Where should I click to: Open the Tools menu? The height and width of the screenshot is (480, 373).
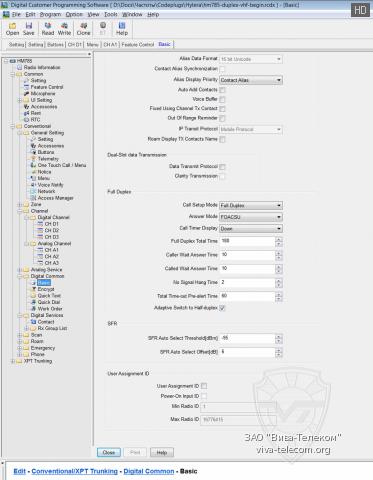111,15
